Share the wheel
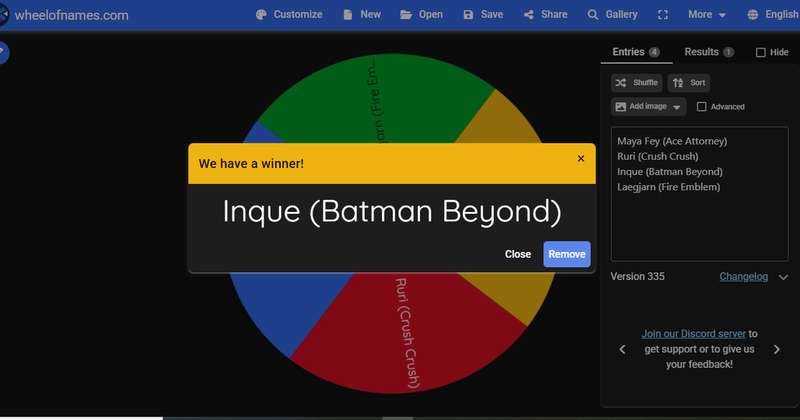 545,14
